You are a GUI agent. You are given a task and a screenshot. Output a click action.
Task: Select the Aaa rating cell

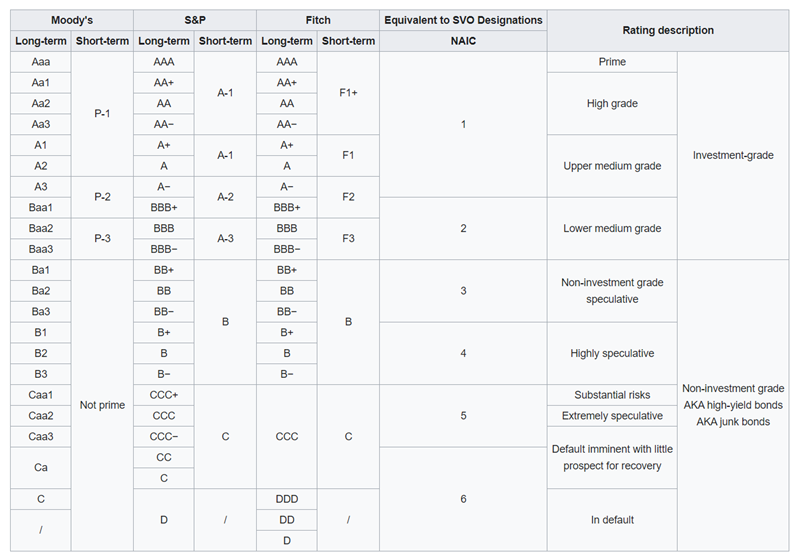tap(41, 62)
